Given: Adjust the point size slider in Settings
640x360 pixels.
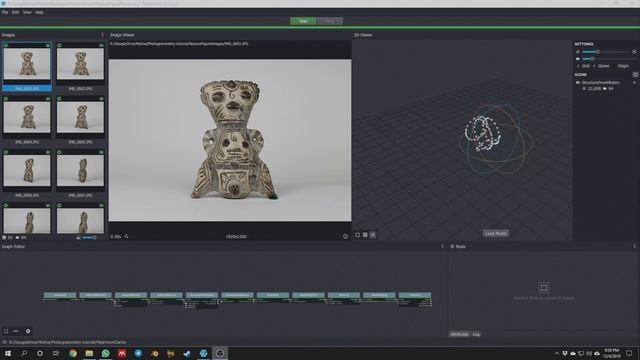Looking at the screenshot, I should [606, 52].
